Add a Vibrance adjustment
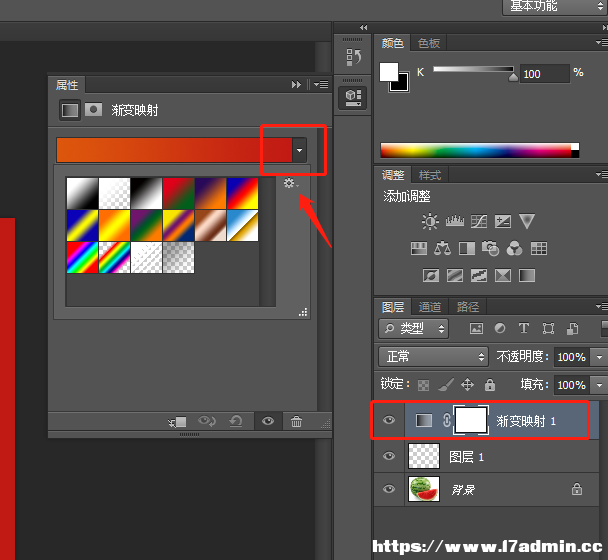This screenshot has width=608, height=560. click(527, 221)
